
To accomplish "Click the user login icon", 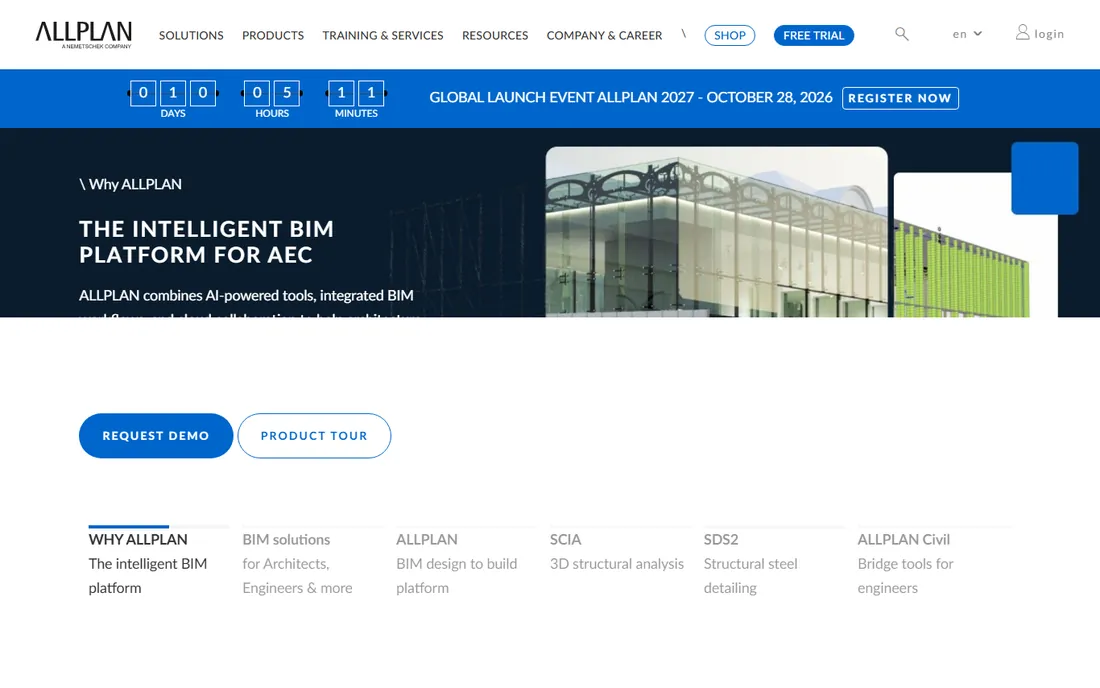I will pos(1022,32).
